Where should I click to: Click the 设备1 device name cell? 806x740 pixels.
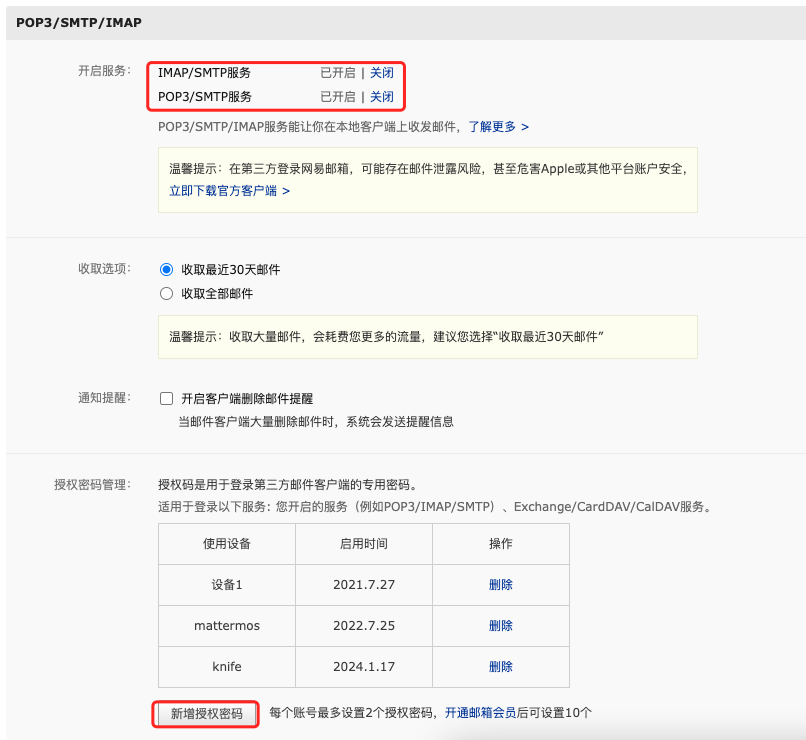coord(226,585)
